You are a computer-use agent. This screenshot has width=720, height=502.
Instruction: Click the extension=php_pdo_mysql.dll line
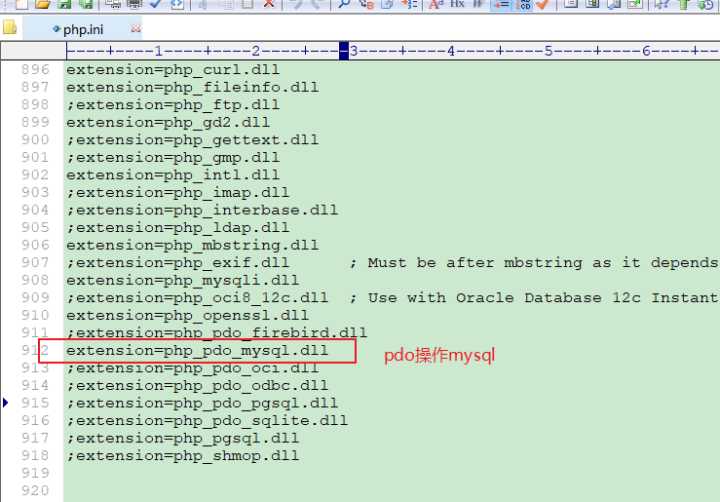[x=197, y=350]
